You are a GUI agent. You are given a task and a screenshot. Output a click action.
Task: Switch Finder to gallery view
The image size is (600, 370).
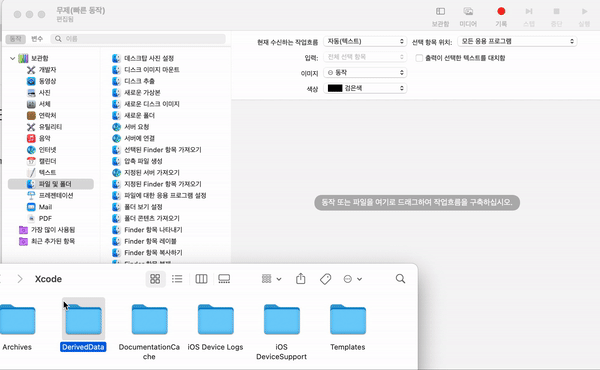(224, 279)
